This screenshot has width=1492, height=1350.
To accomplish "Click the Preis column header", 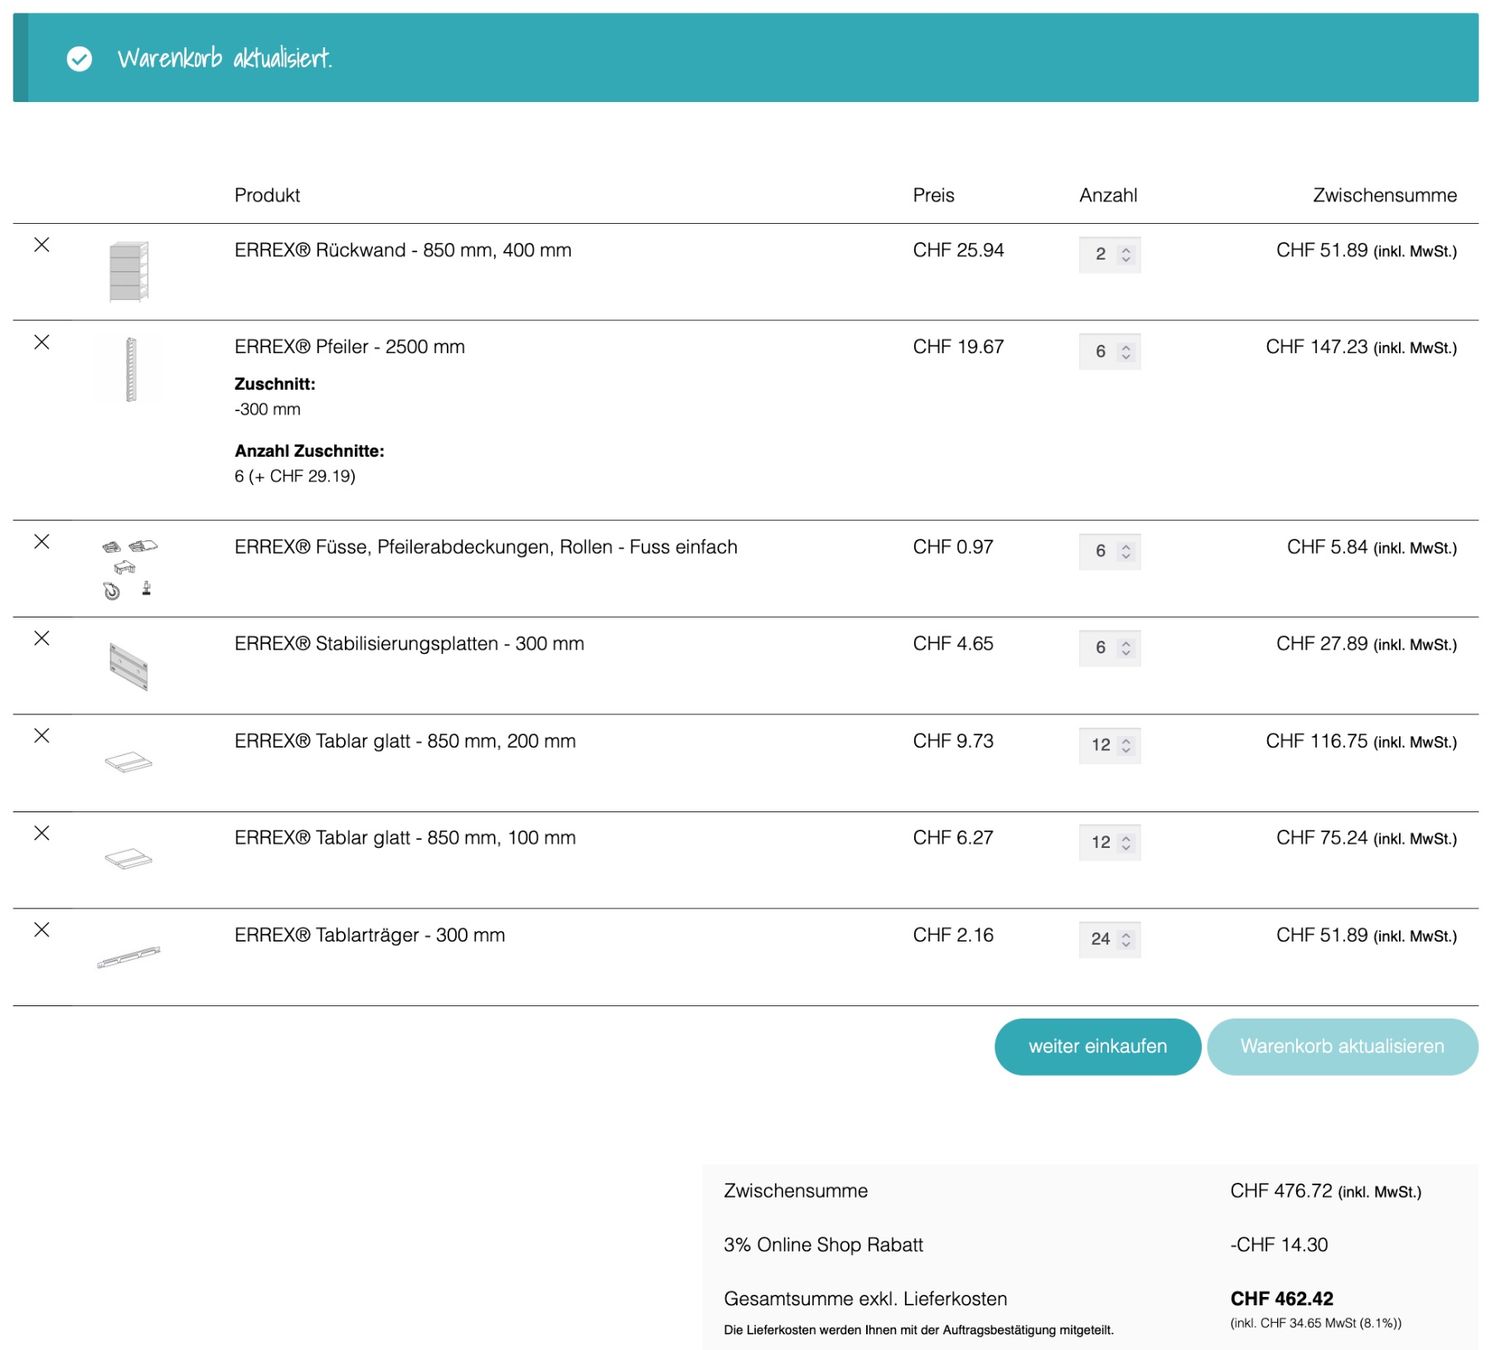I will 934,195.
